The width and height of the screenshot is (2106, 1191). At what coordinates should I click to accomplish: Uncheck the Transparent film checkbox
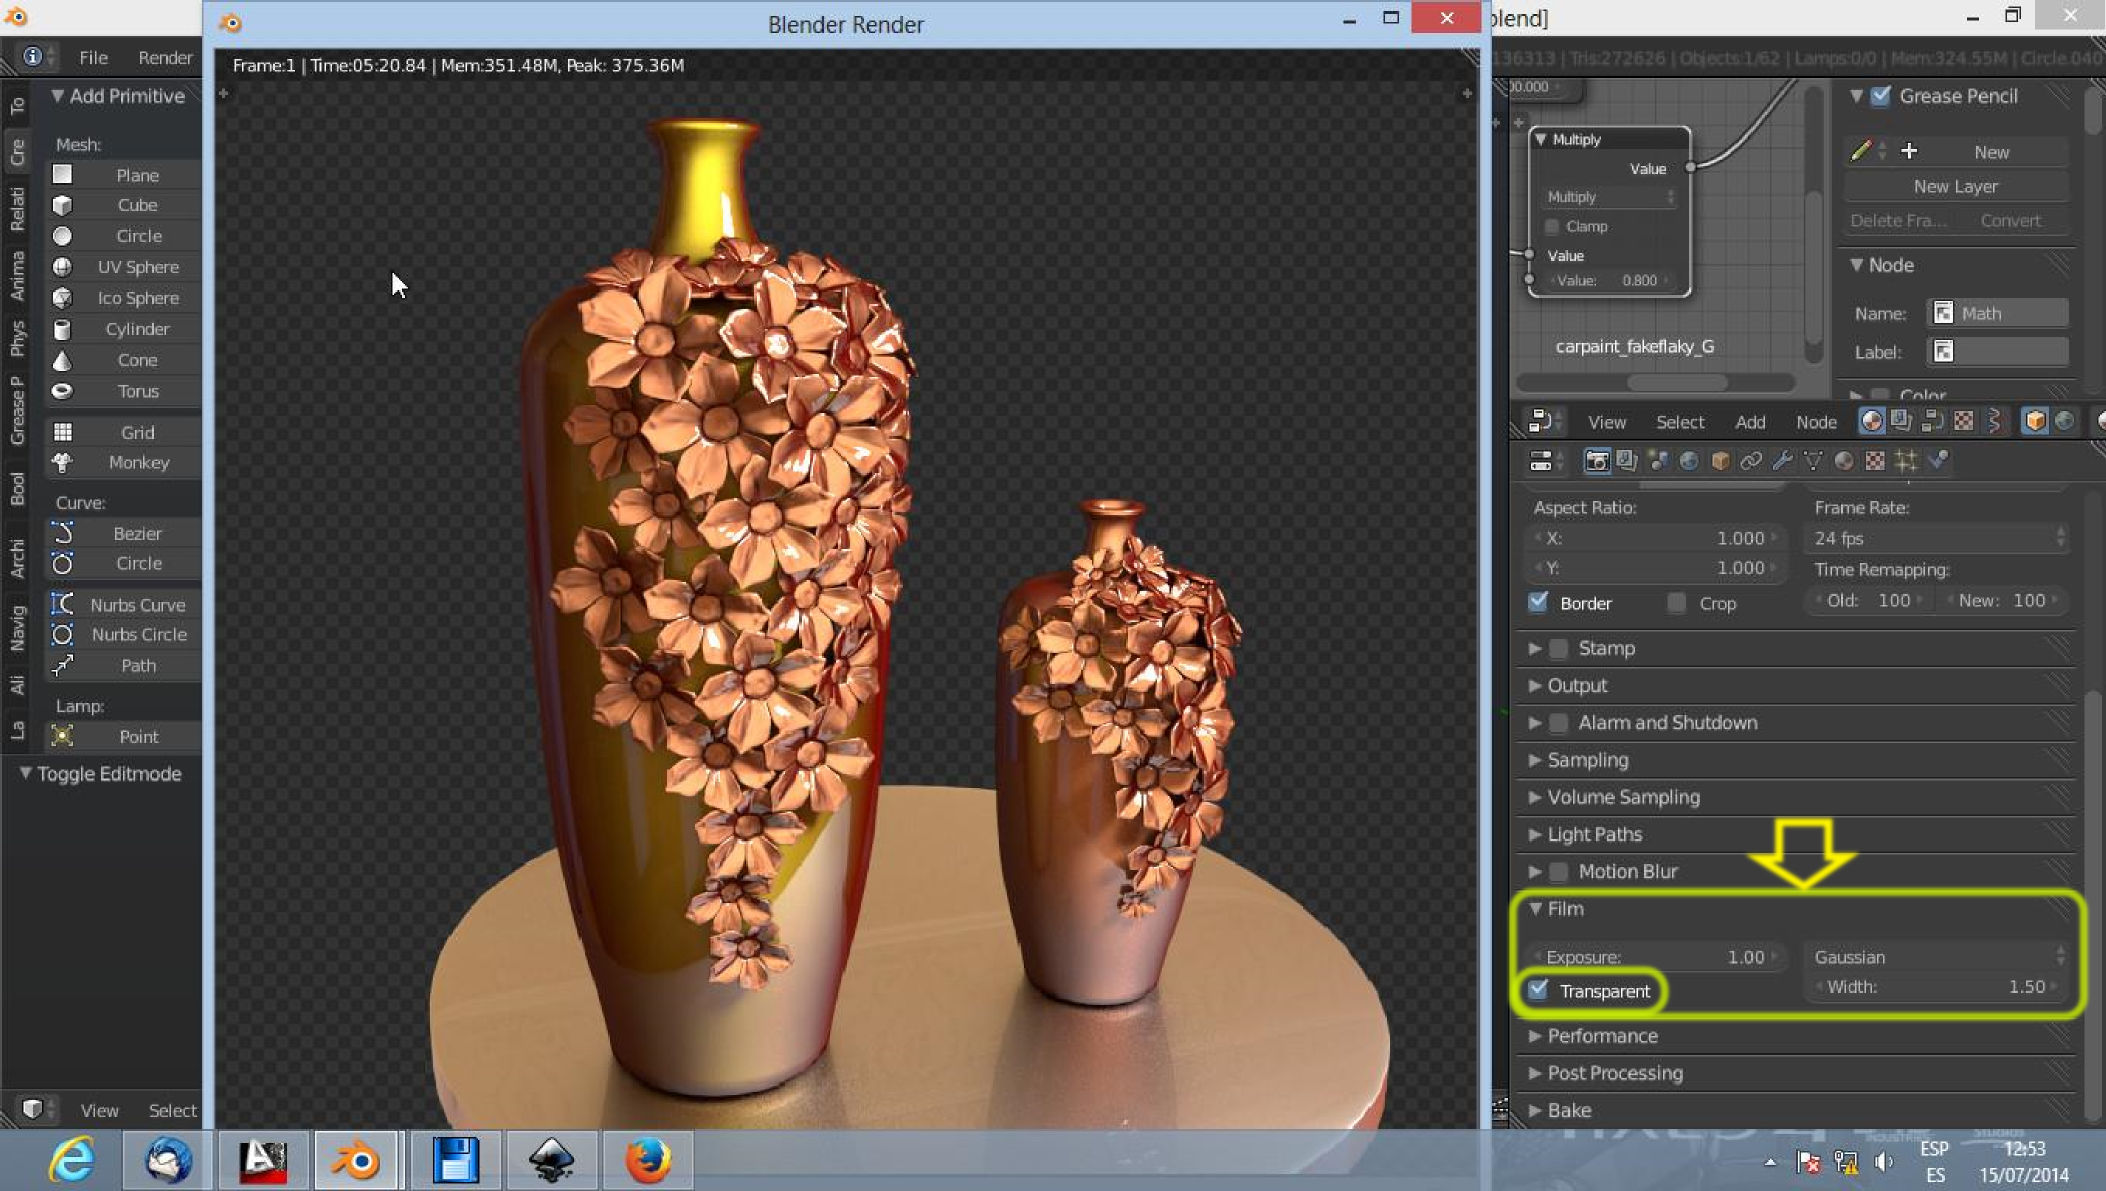(x=1539, y=990)
